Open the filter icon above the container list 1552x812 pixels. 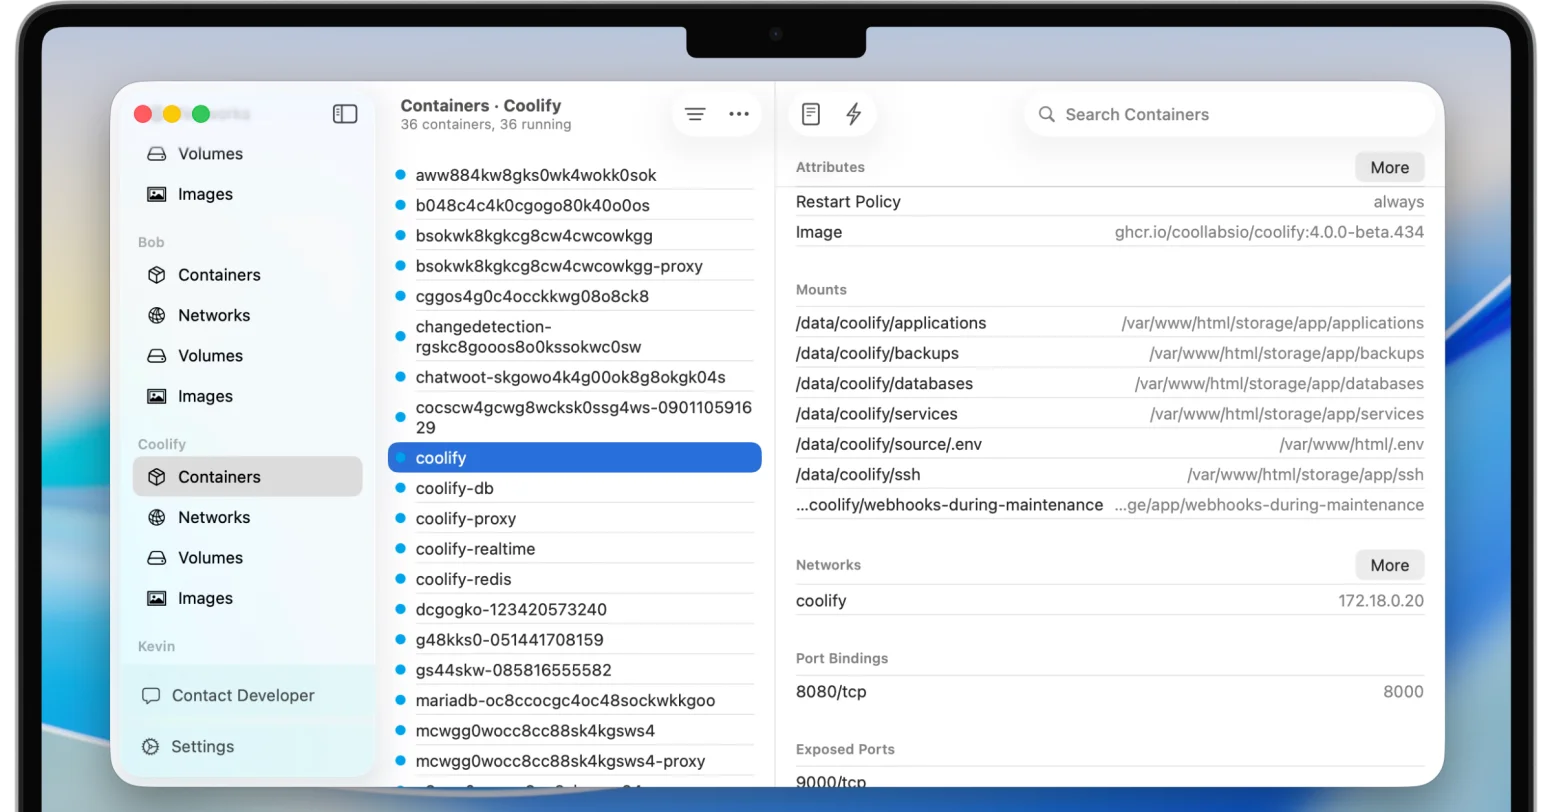click(x=695, y=113)
